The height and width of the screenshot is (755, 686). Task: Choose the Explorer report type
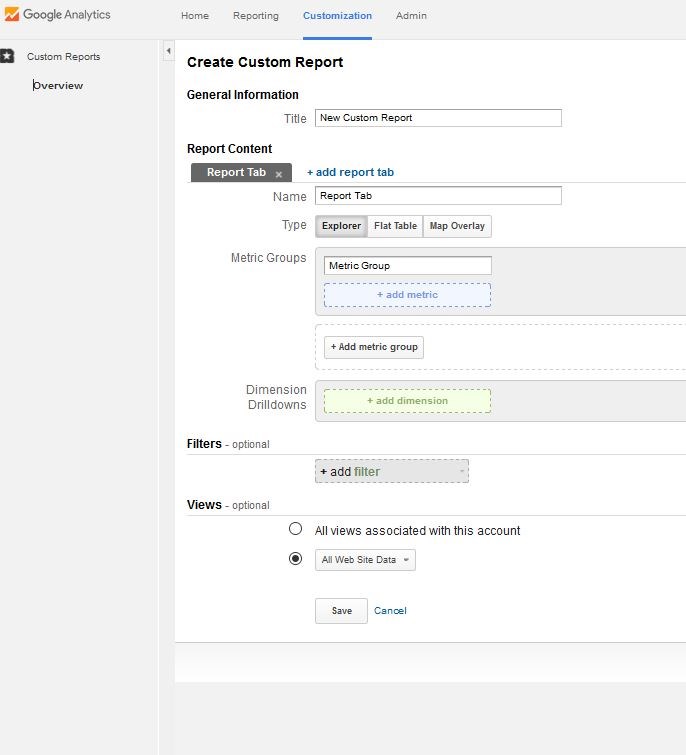pos(341,226)
